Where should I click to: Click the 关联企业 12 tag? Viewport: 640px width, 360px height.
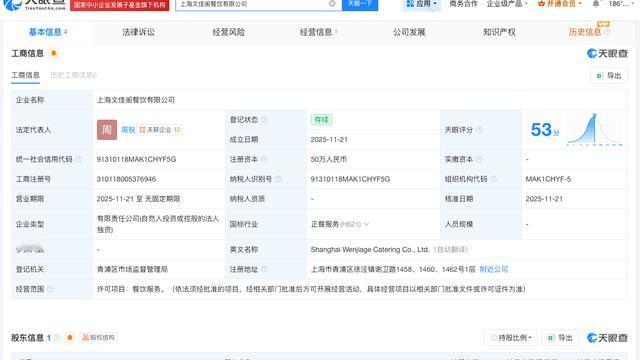click(160, 130)
